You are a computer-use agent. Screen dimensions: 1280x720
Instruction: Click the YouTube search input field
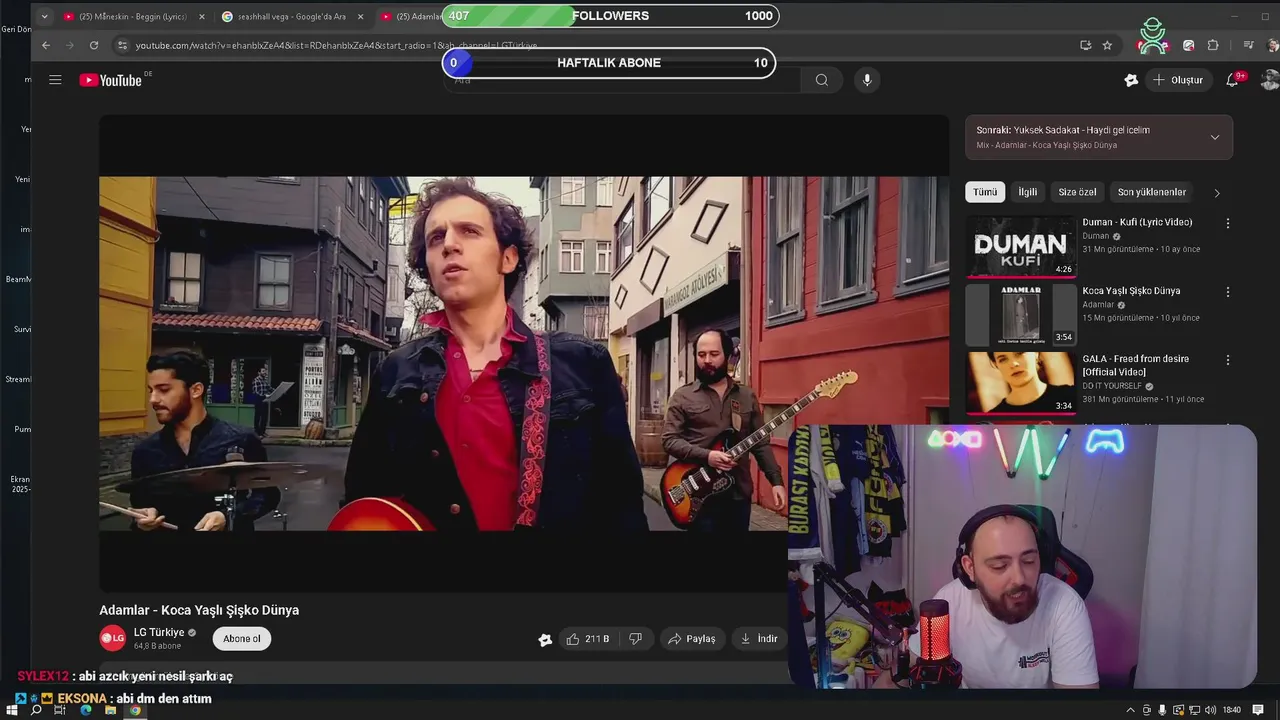tap(622, 80)
